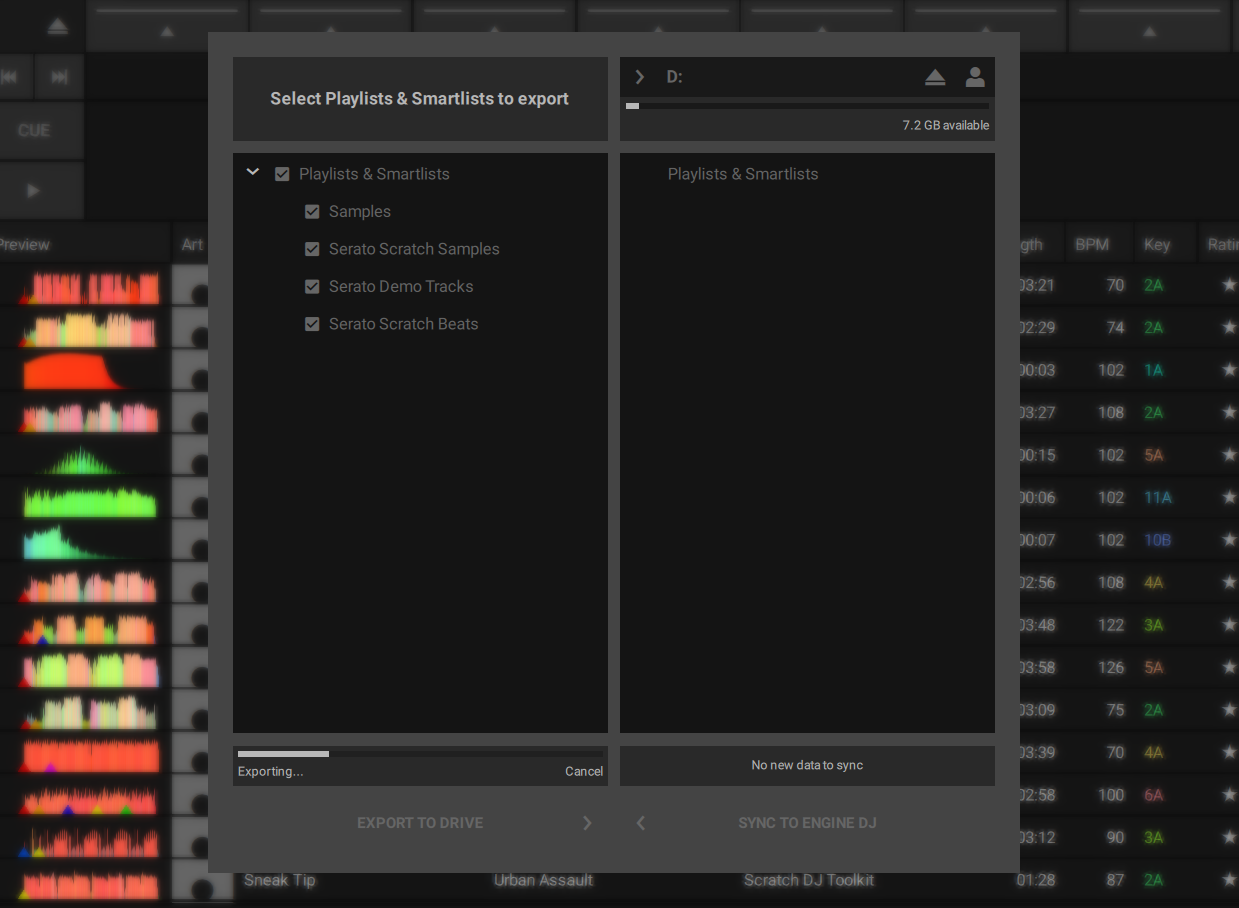Image resolution: width=1239 pixels, height=908 pixels.
Task: Uncheck Serato Demo Tracks playlist
Action: click(312, 287)
